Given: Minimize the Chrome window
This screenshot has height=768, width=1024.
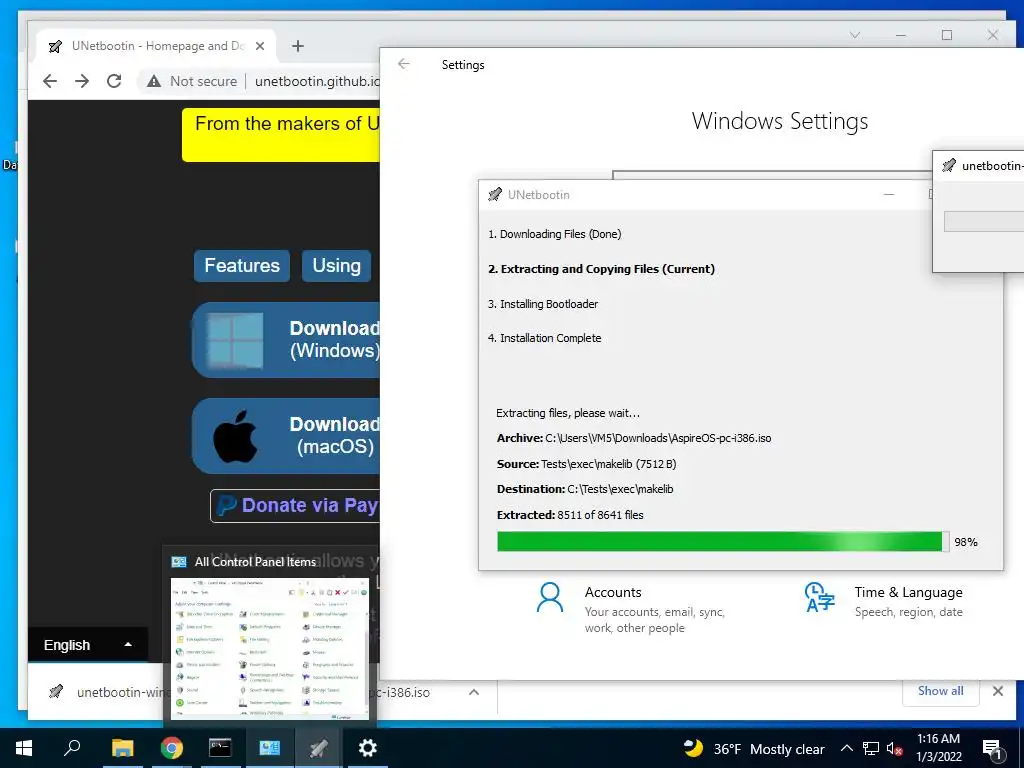Looking at the screenshot, I should click(901, 35).
